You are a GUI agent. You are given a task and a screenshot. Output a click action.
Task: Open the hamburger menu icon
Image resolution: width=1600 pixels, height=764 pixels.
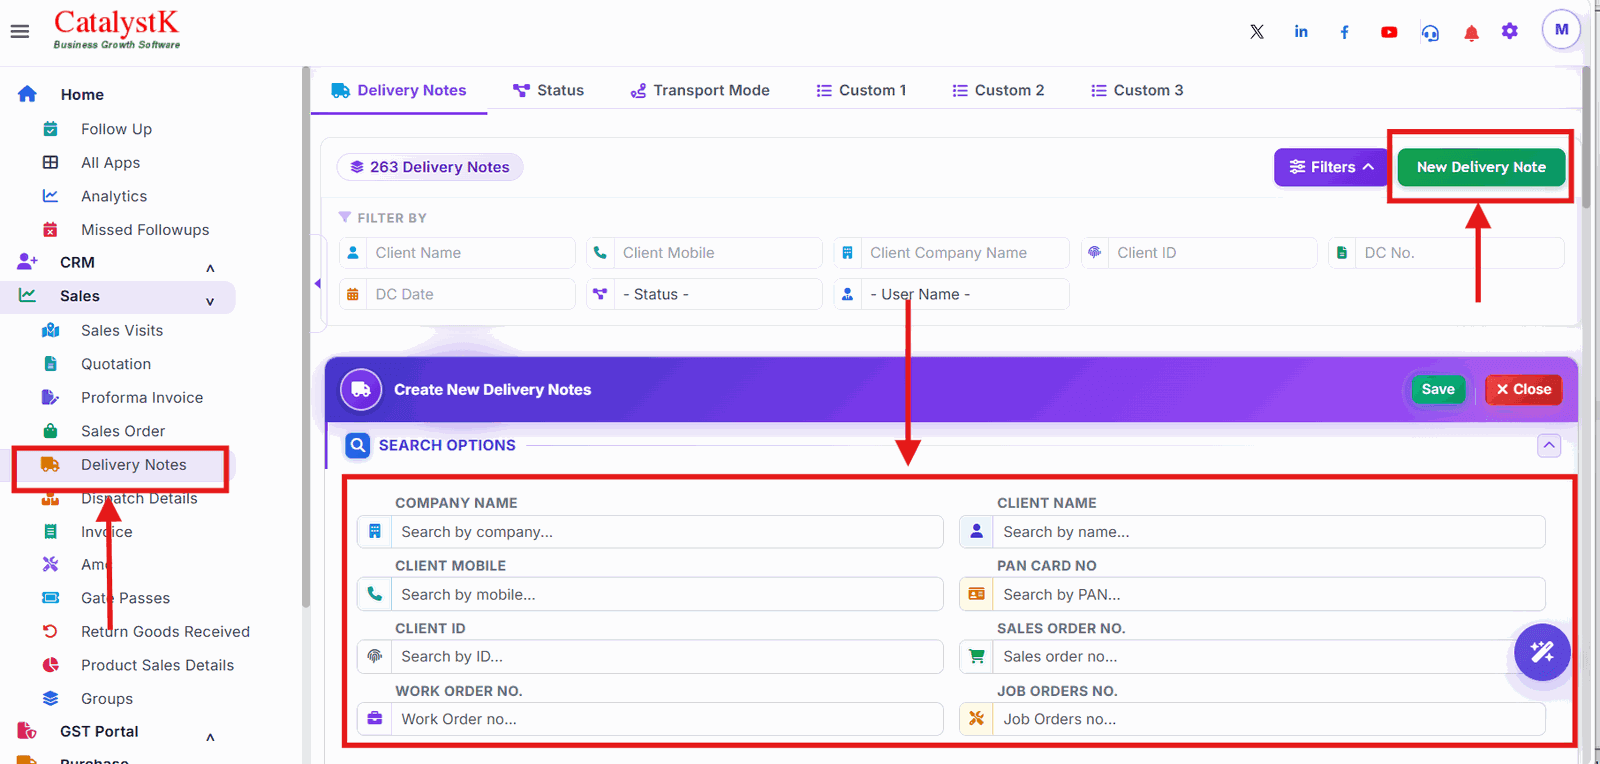20,31
